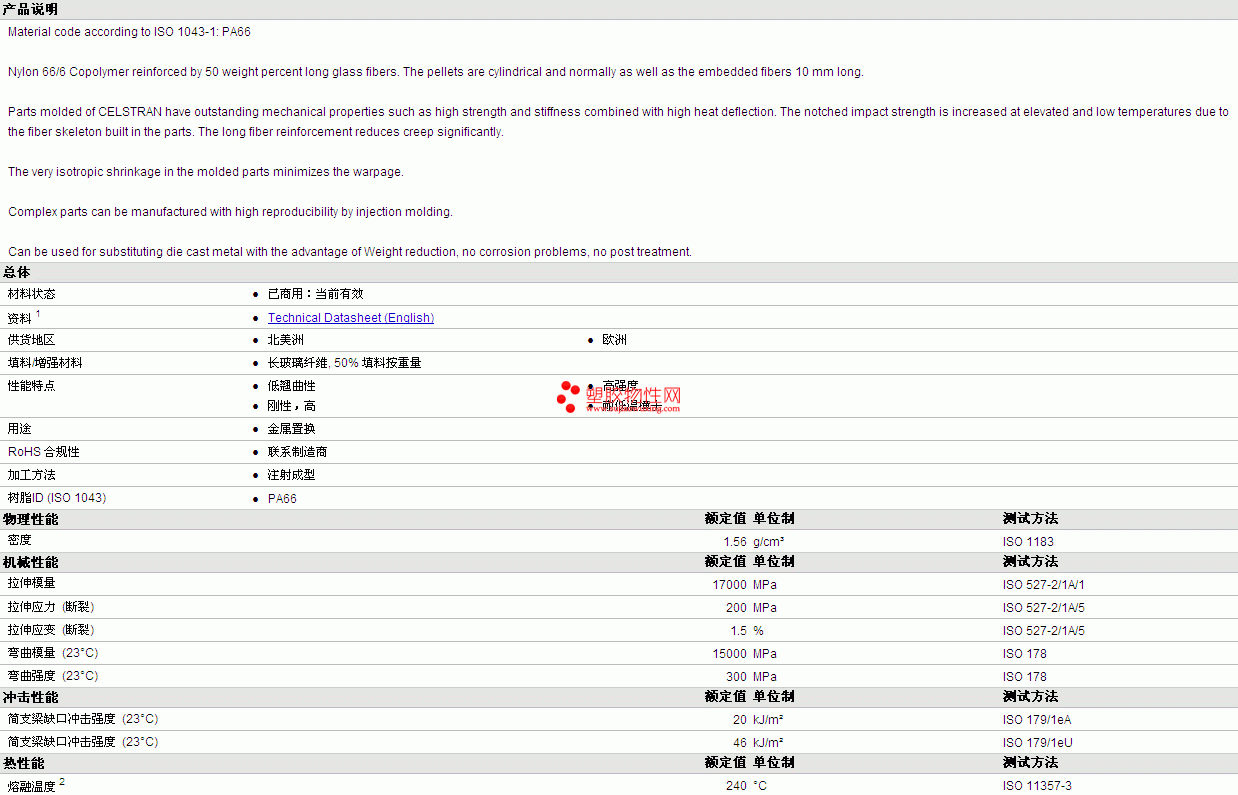Click the 填料/增强材料 row label

[x=46, y=363]
